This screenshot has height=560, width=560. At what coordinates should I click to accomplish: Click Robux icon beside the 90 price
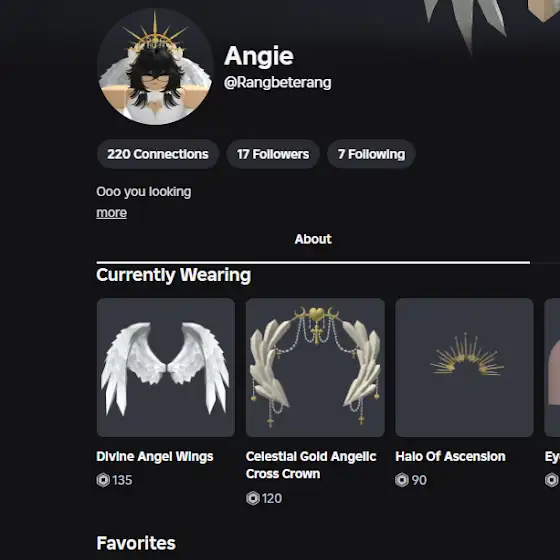pyautogui.click(x=402, y=480)
